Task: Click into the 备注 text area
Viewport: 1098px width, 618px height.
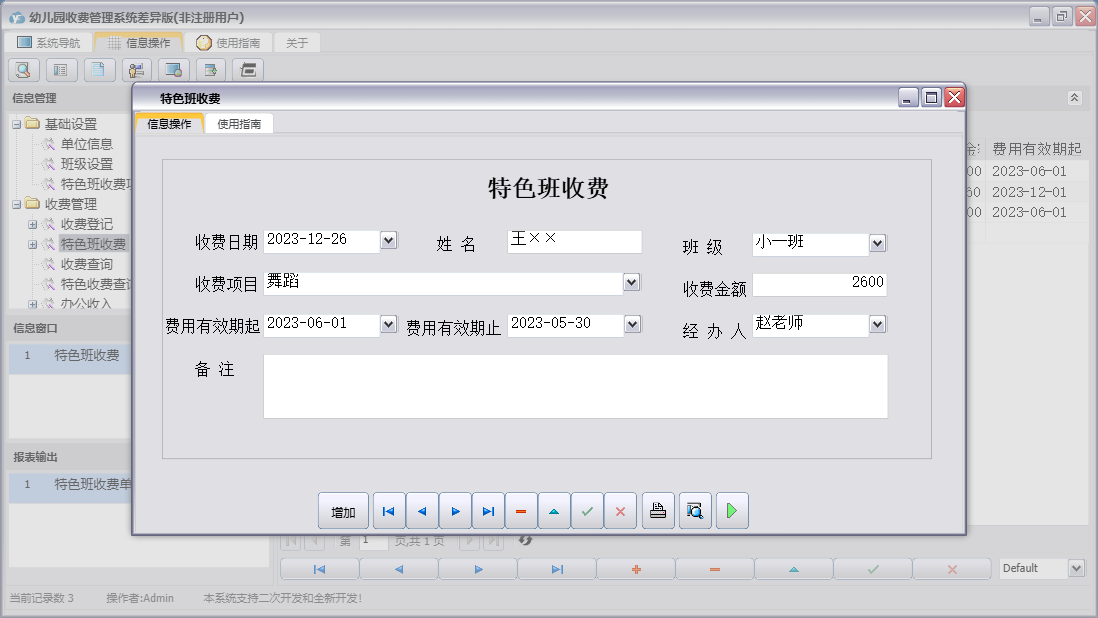Action: tap(575, 386)
